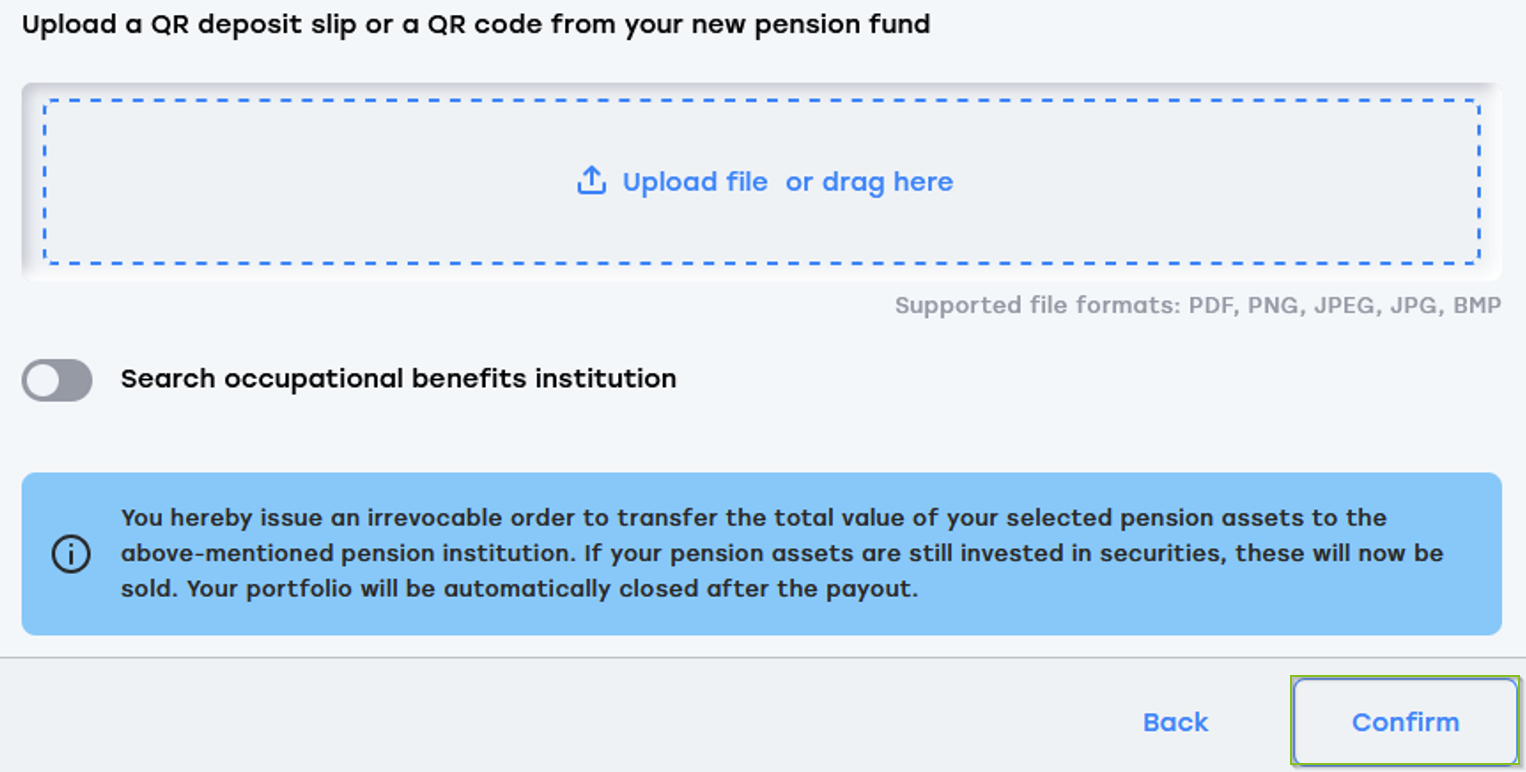Enable Search occupational benefits institution switch
Screen dimensions: 1526x772
tap(57, 380)
